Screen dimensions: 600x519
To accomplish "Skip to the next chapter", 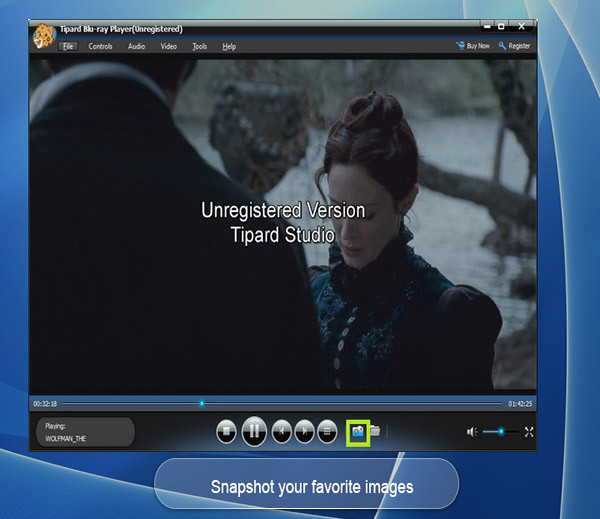I will pyautogui.click(x=305, y=431).
